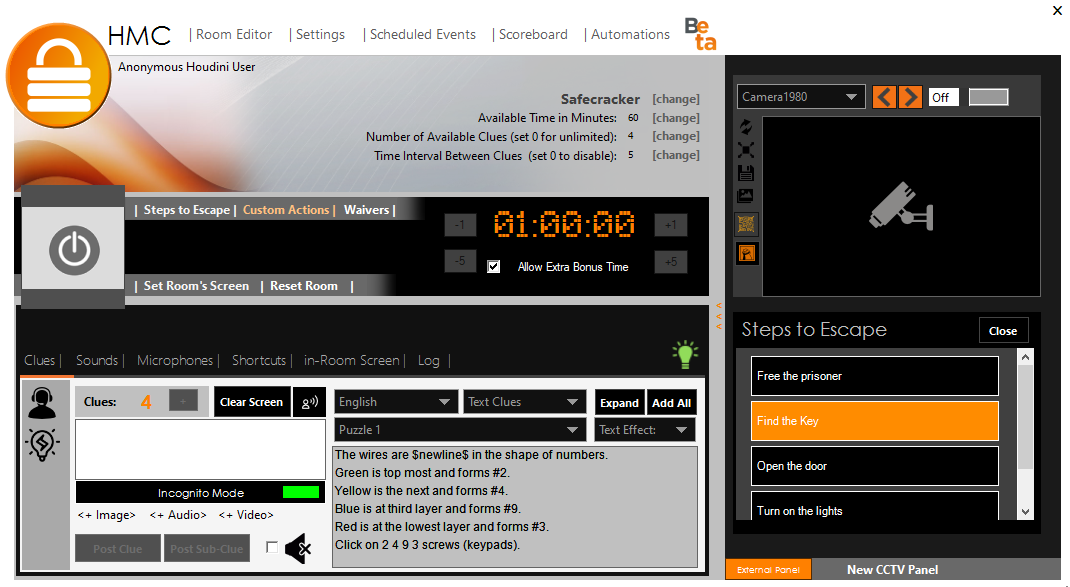Click the Clear Screen button
The image size is (1070, 587).
coord(252,402)
